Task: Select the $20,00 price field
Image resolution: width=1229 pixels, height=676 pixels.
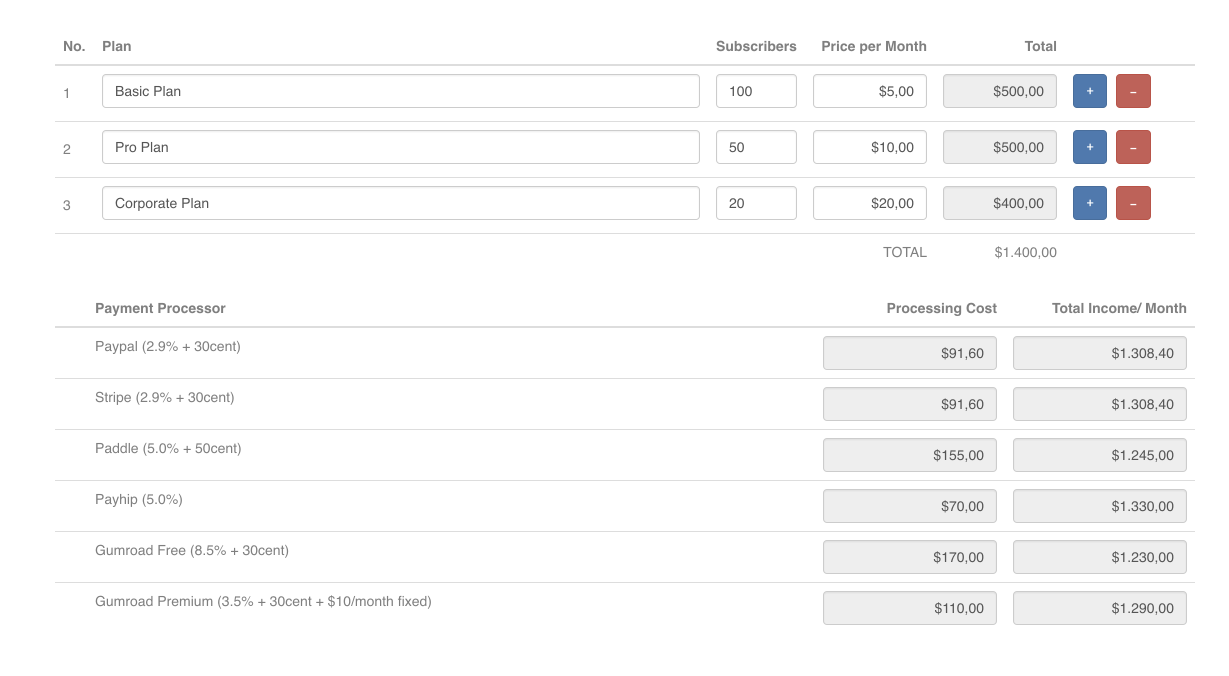Action: (x=869, y=202)
